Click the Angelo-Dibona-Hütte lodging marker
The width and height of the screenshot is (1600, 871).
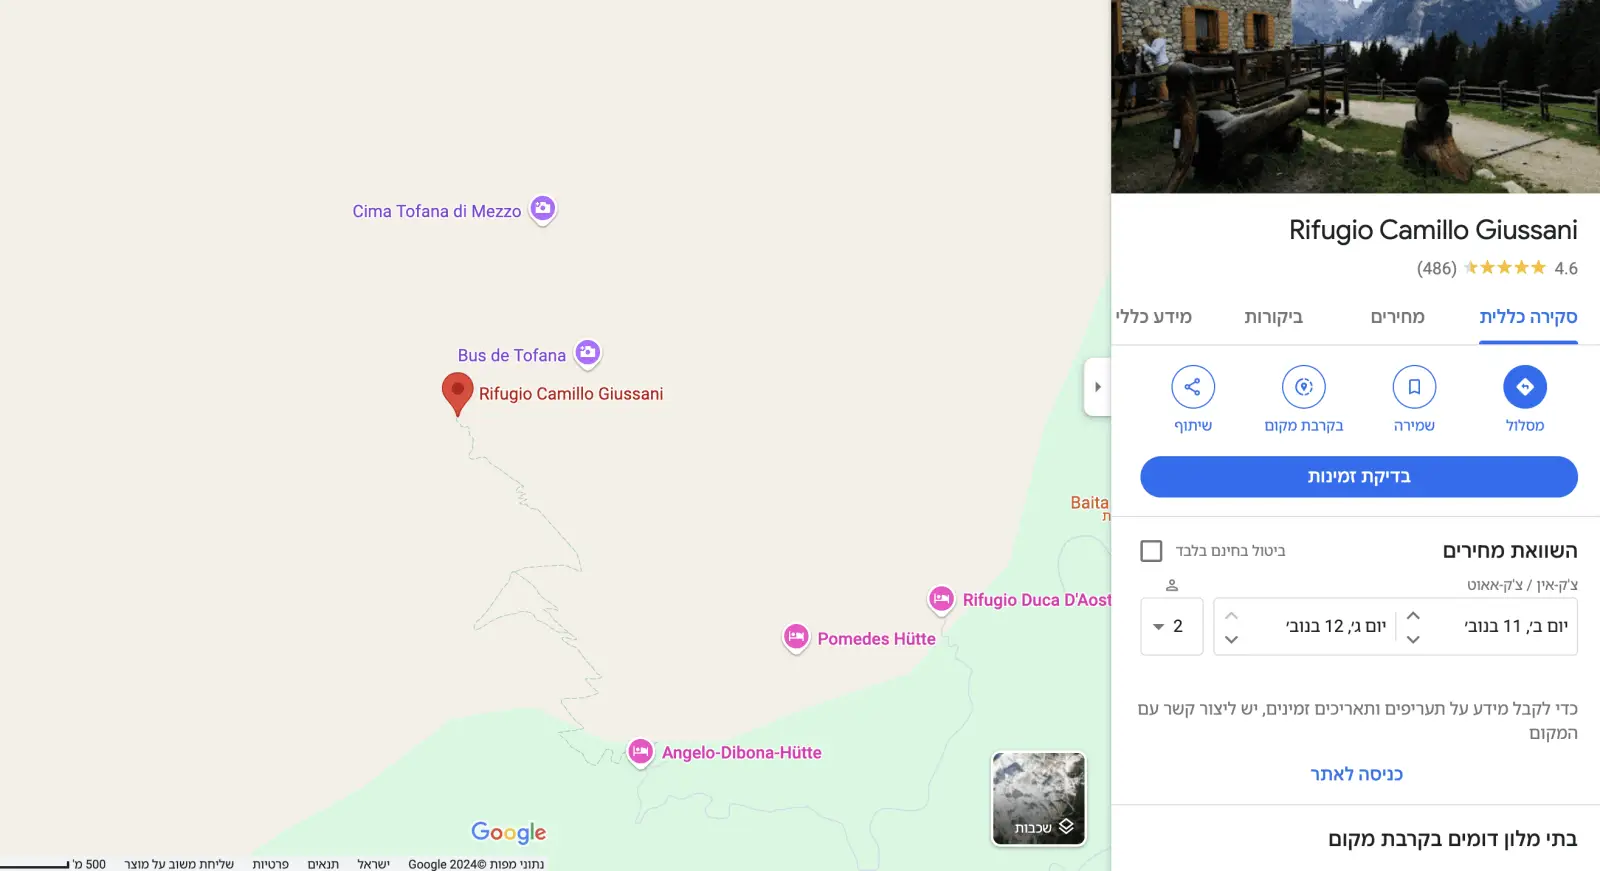pos(640,751)
